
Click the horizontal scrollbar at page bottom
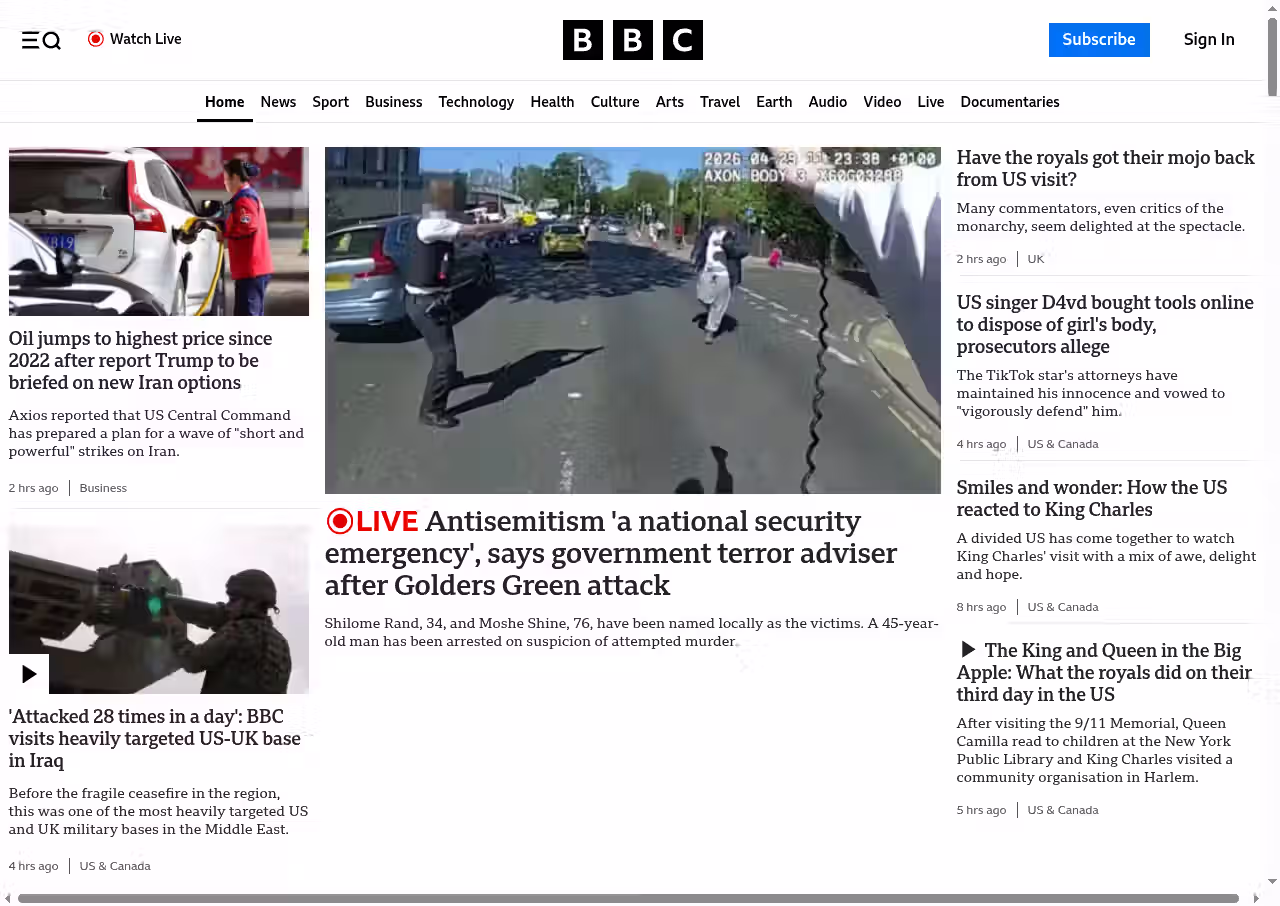pos(628,898)
